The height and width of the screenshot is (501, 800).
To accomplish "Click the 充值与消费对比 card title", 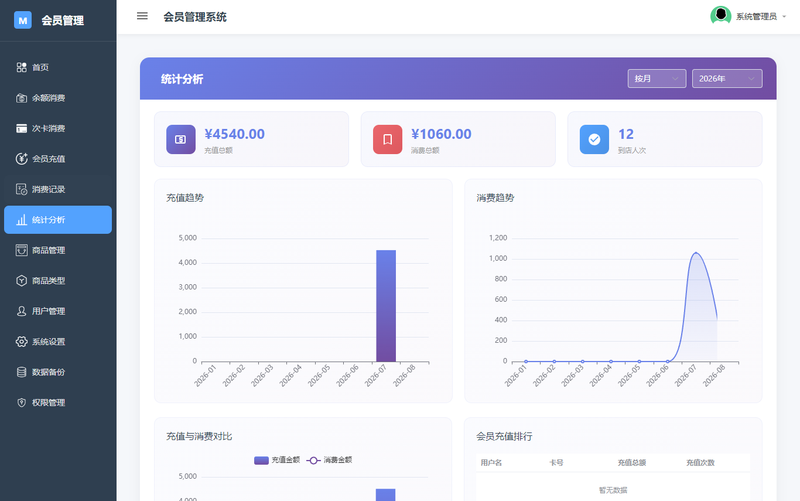I will pyautogui.click(x=199, y=436).
